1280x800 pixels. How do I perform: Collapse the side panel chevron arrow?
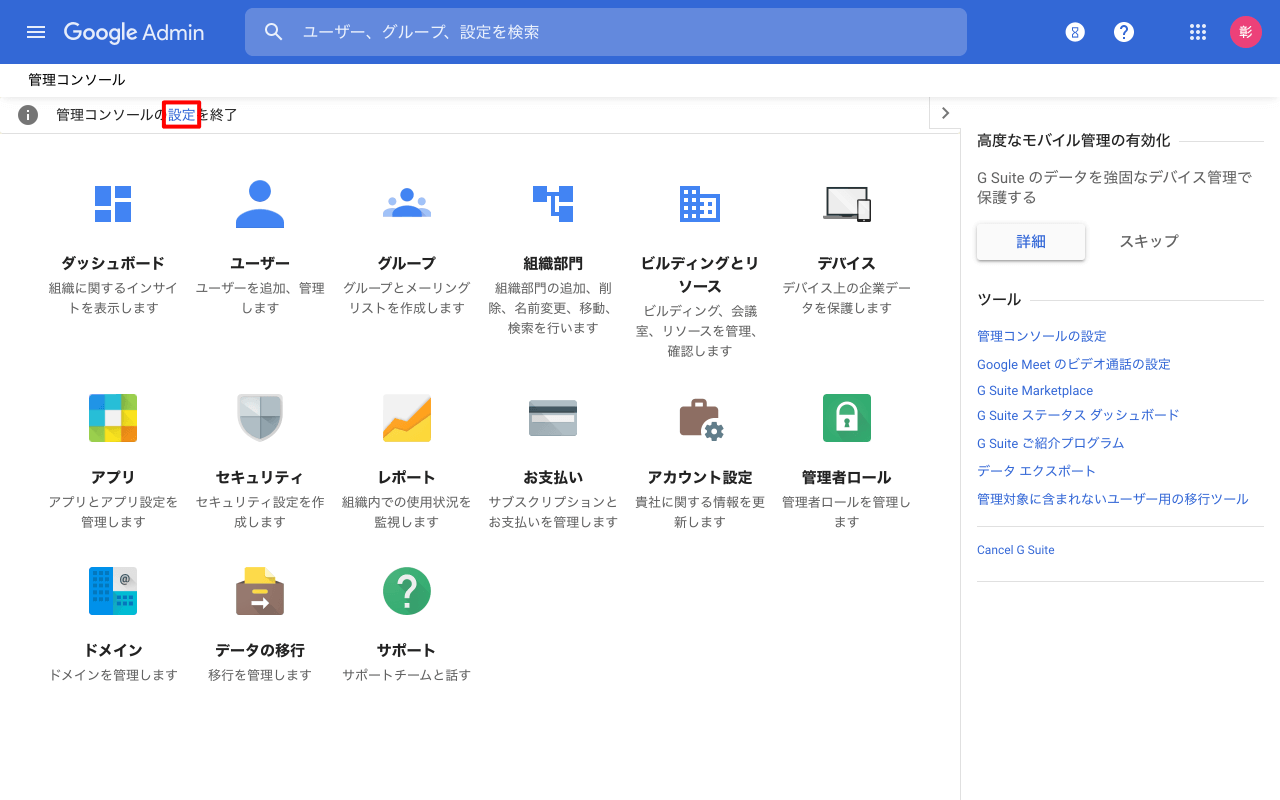(x=945, y=113)
